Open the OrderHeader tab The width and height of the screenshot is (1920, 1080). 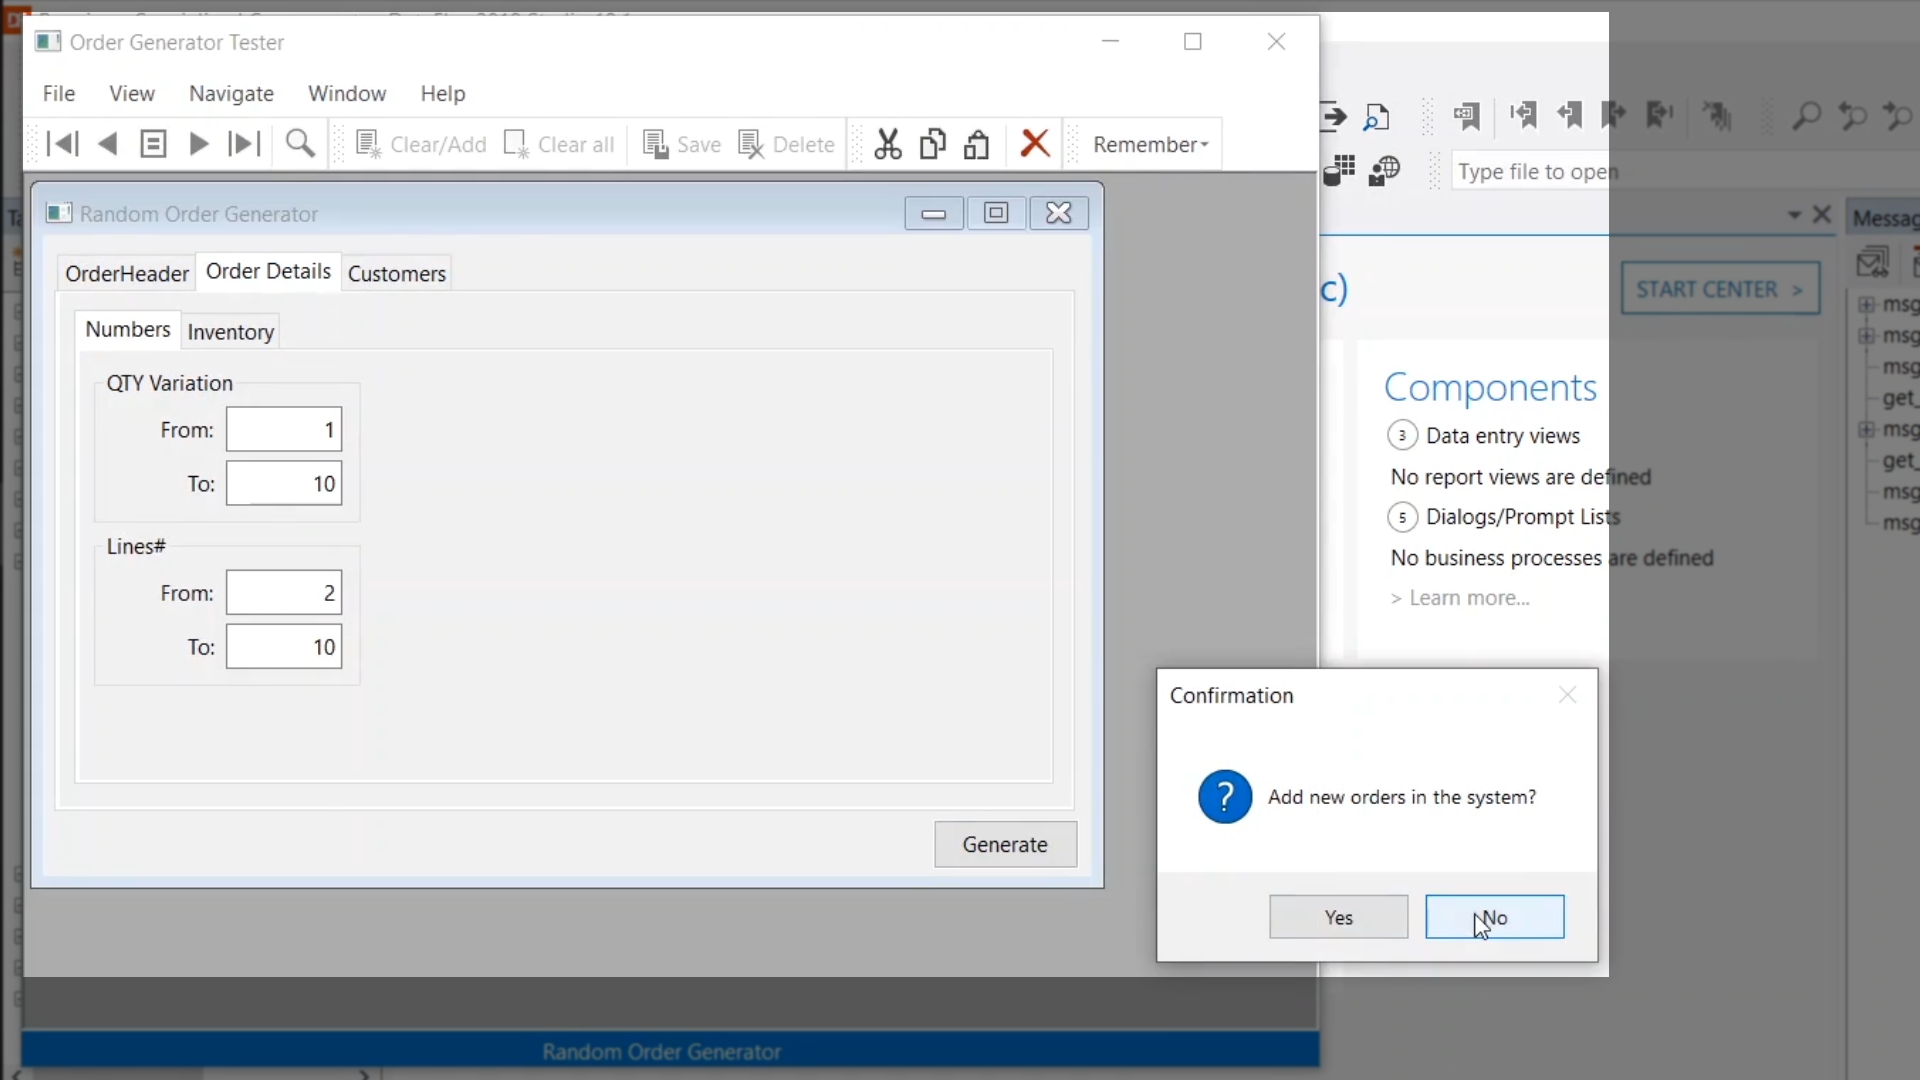coord(126,274)
